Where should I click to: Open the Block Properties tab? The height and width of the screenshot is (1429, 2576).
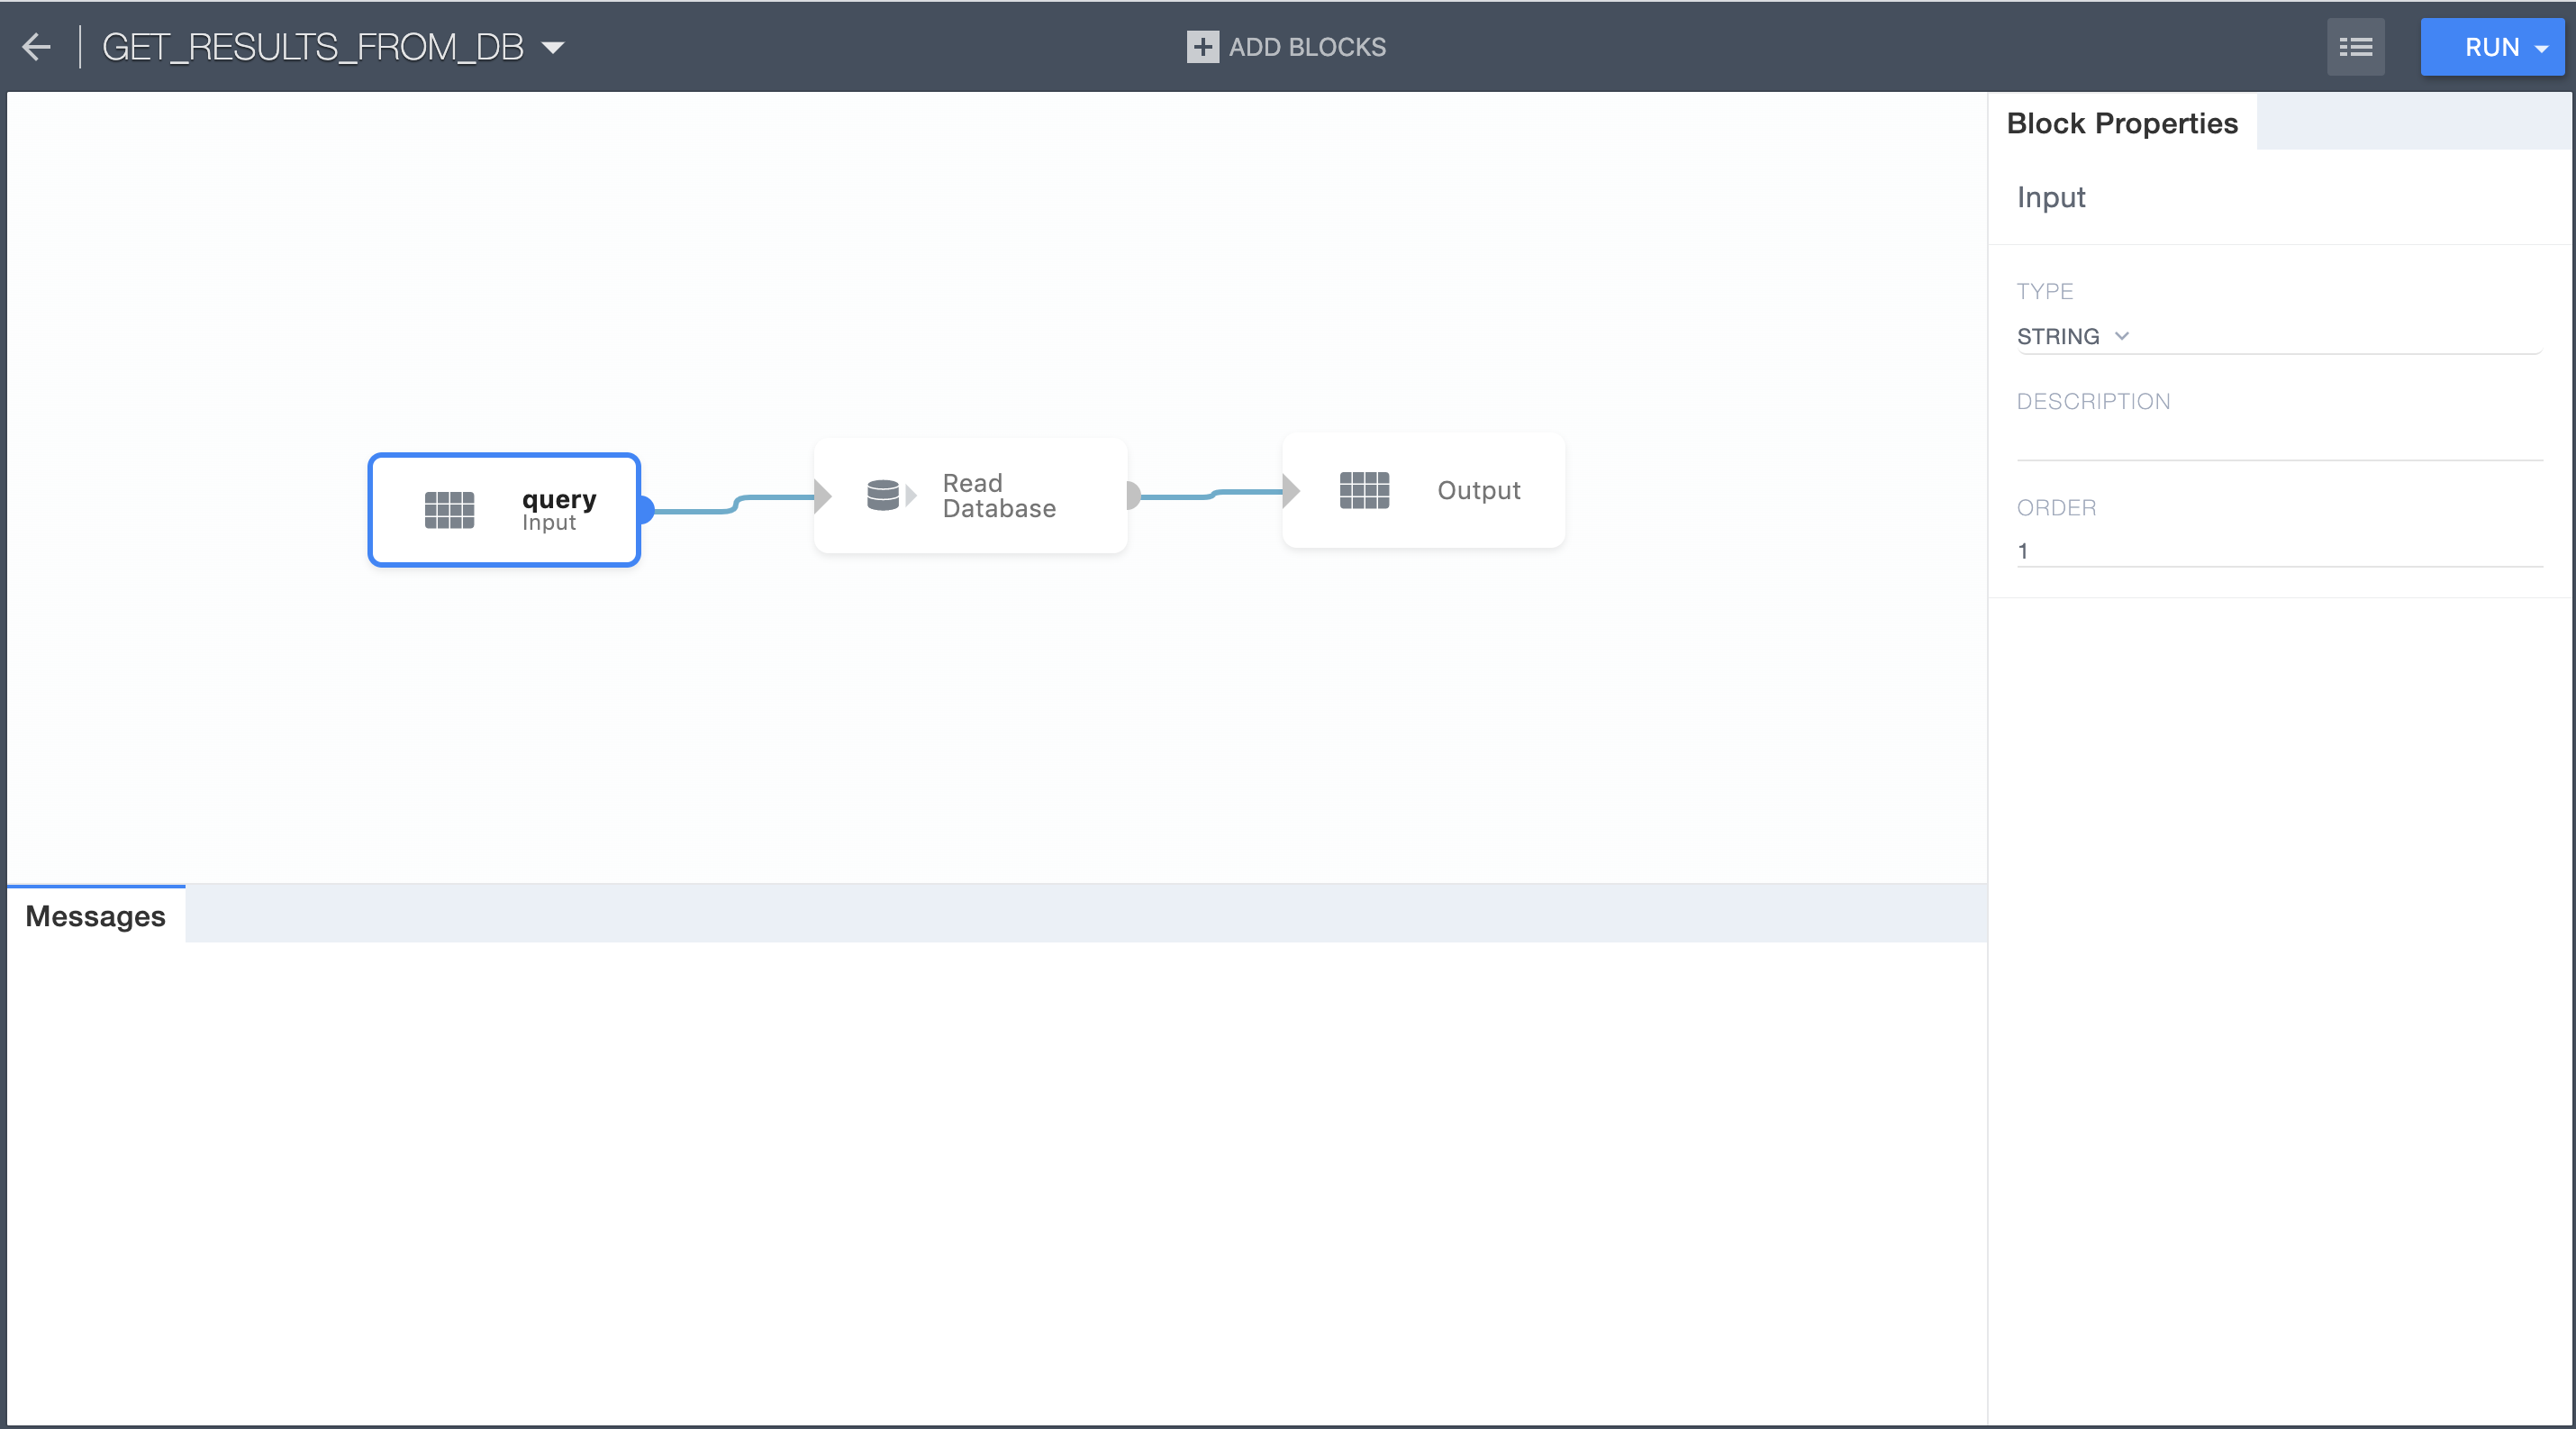[x=2122, y=123]
